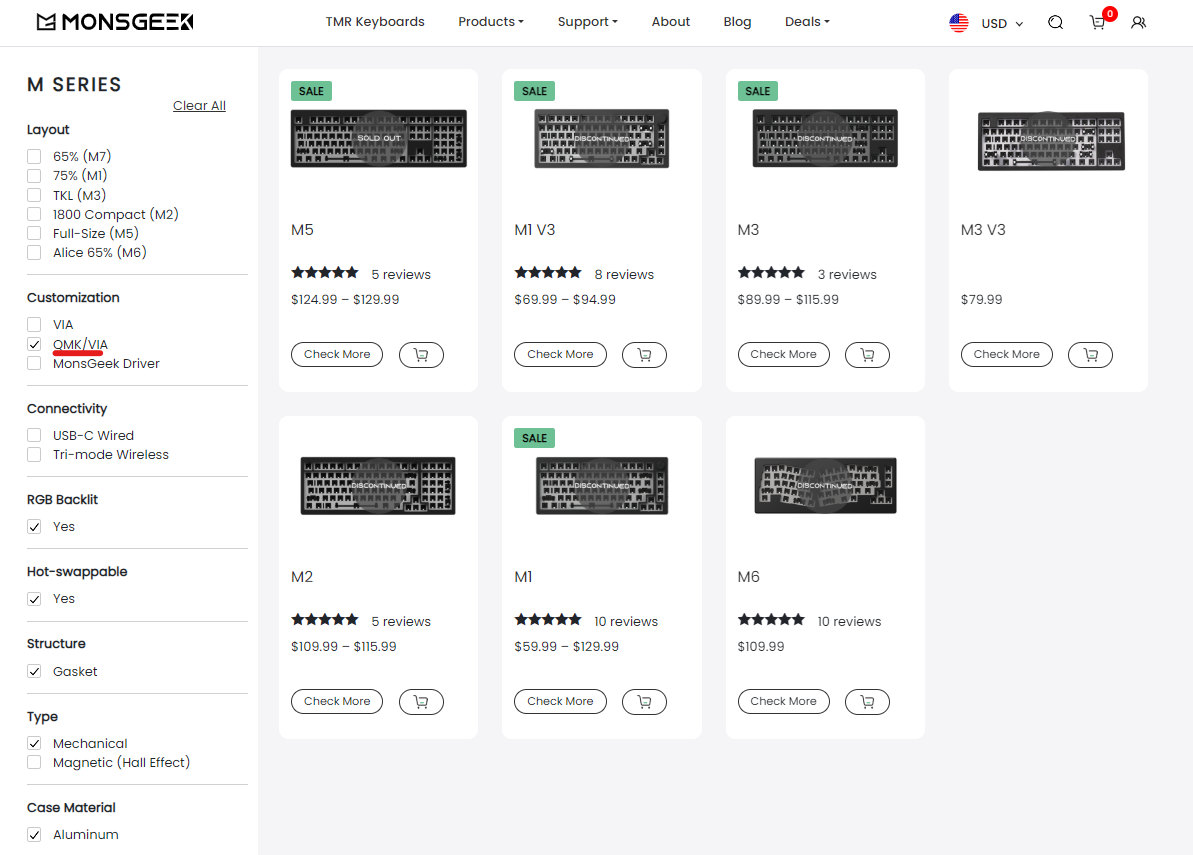Open the Blog menu item
1193x855 pixels.
pos(737,22)
